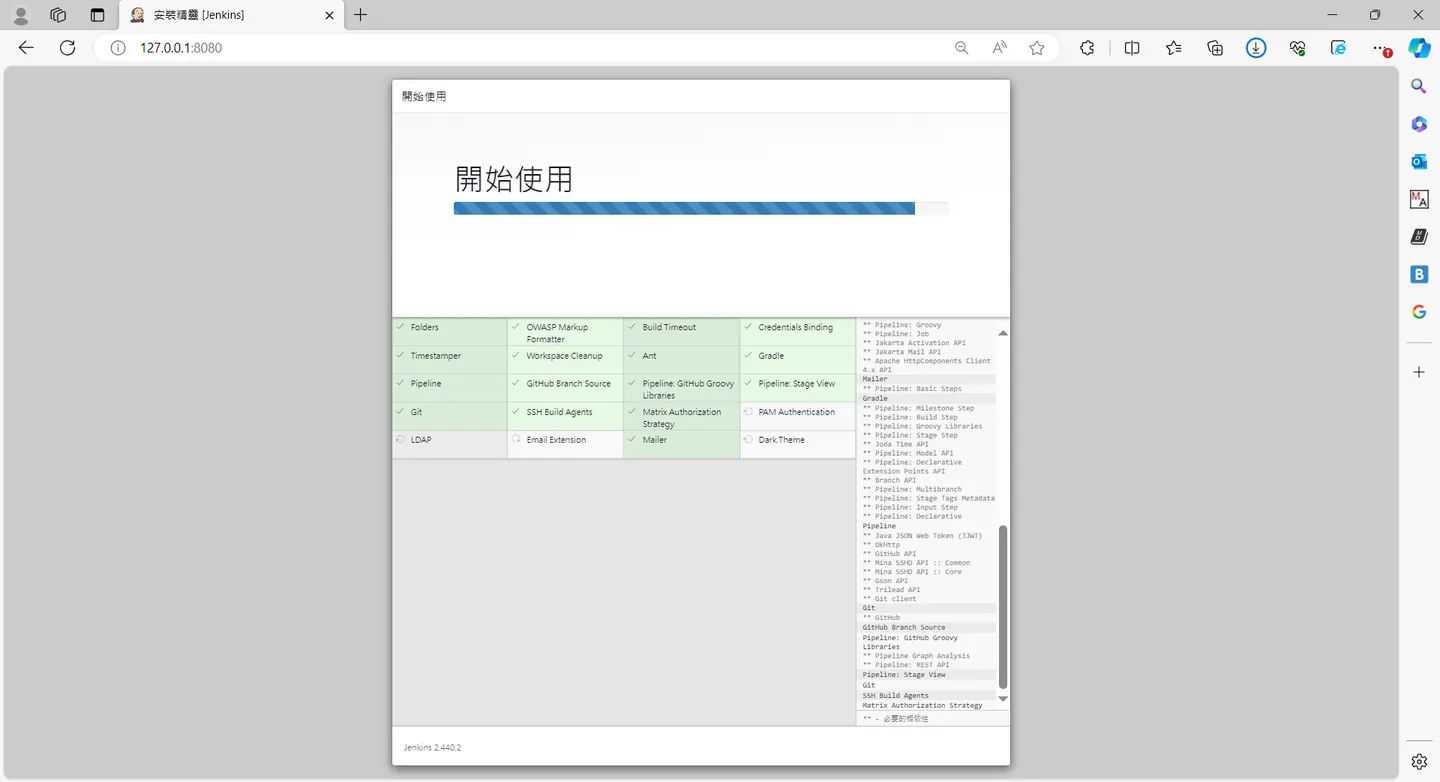This screenshot has height=782, width=1440.
Task: Click the "** OkHttp" log entry
Action: 881,544
